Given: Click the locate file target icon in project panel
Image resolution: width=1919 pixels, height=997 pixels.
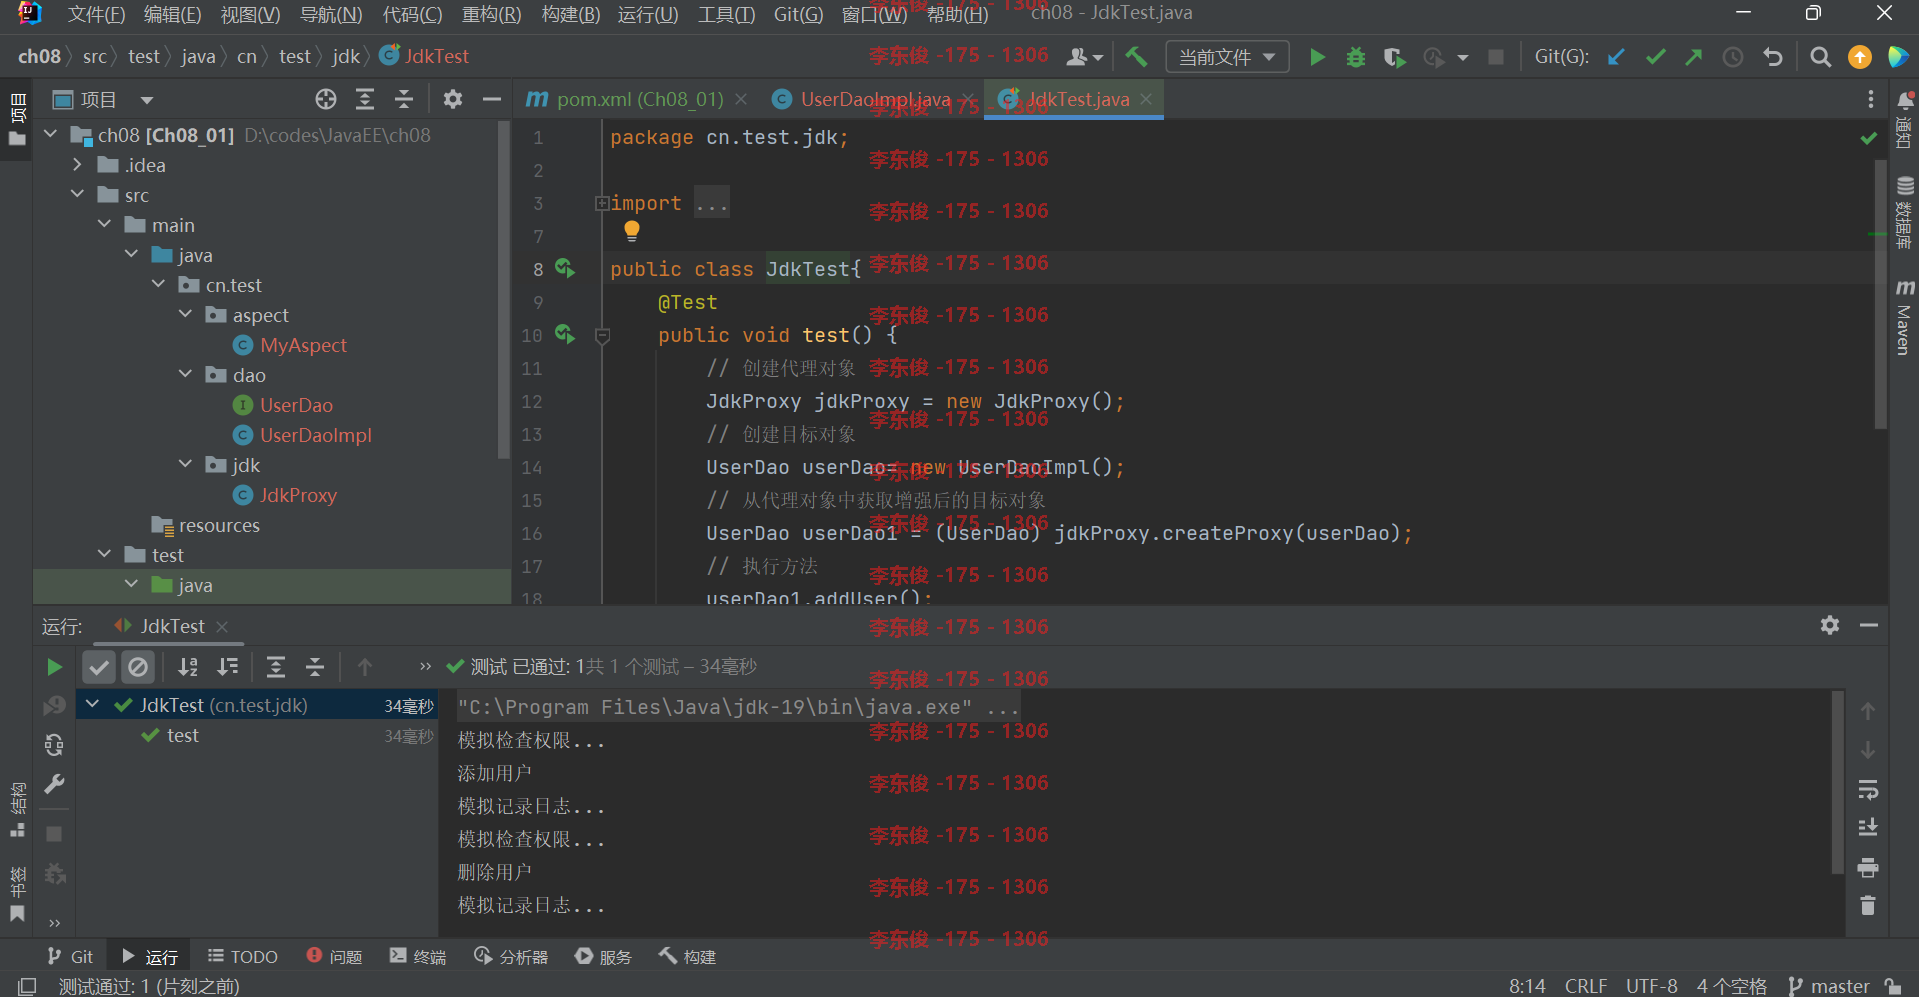Looking at the screenshot, I should (x=326, y=99).
